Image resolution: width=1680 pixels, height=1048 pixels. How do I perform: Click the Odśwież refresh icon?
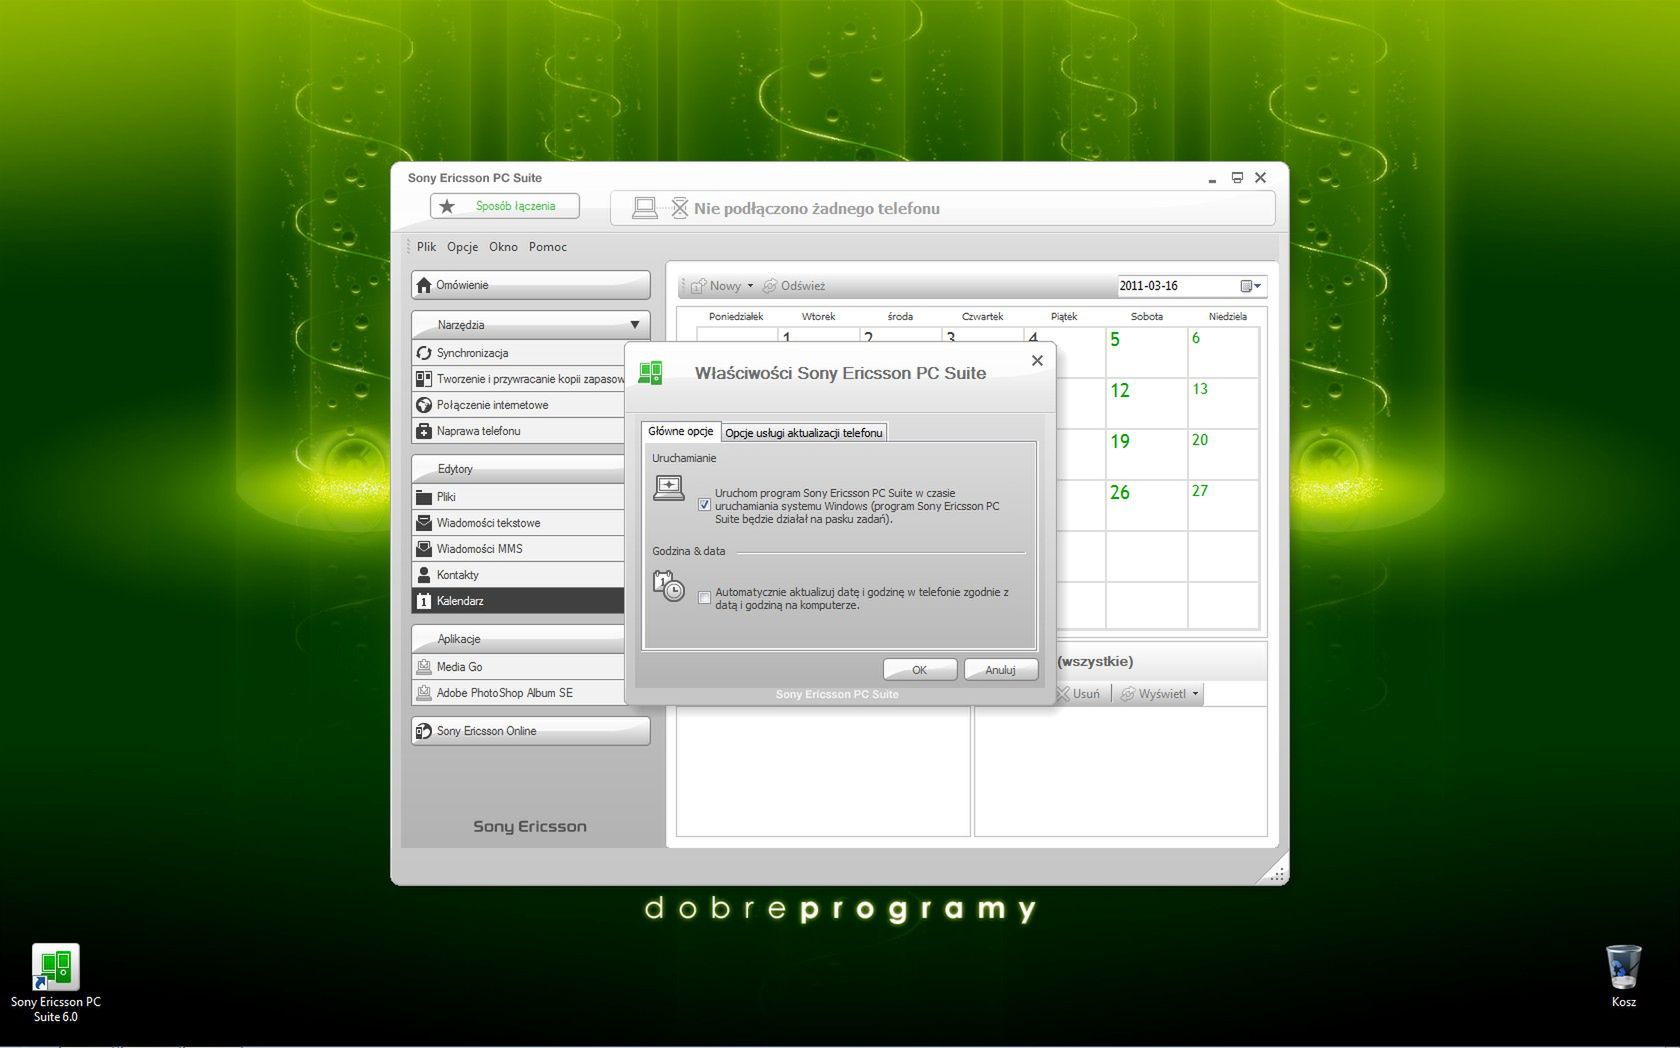[x=770, y=286]
